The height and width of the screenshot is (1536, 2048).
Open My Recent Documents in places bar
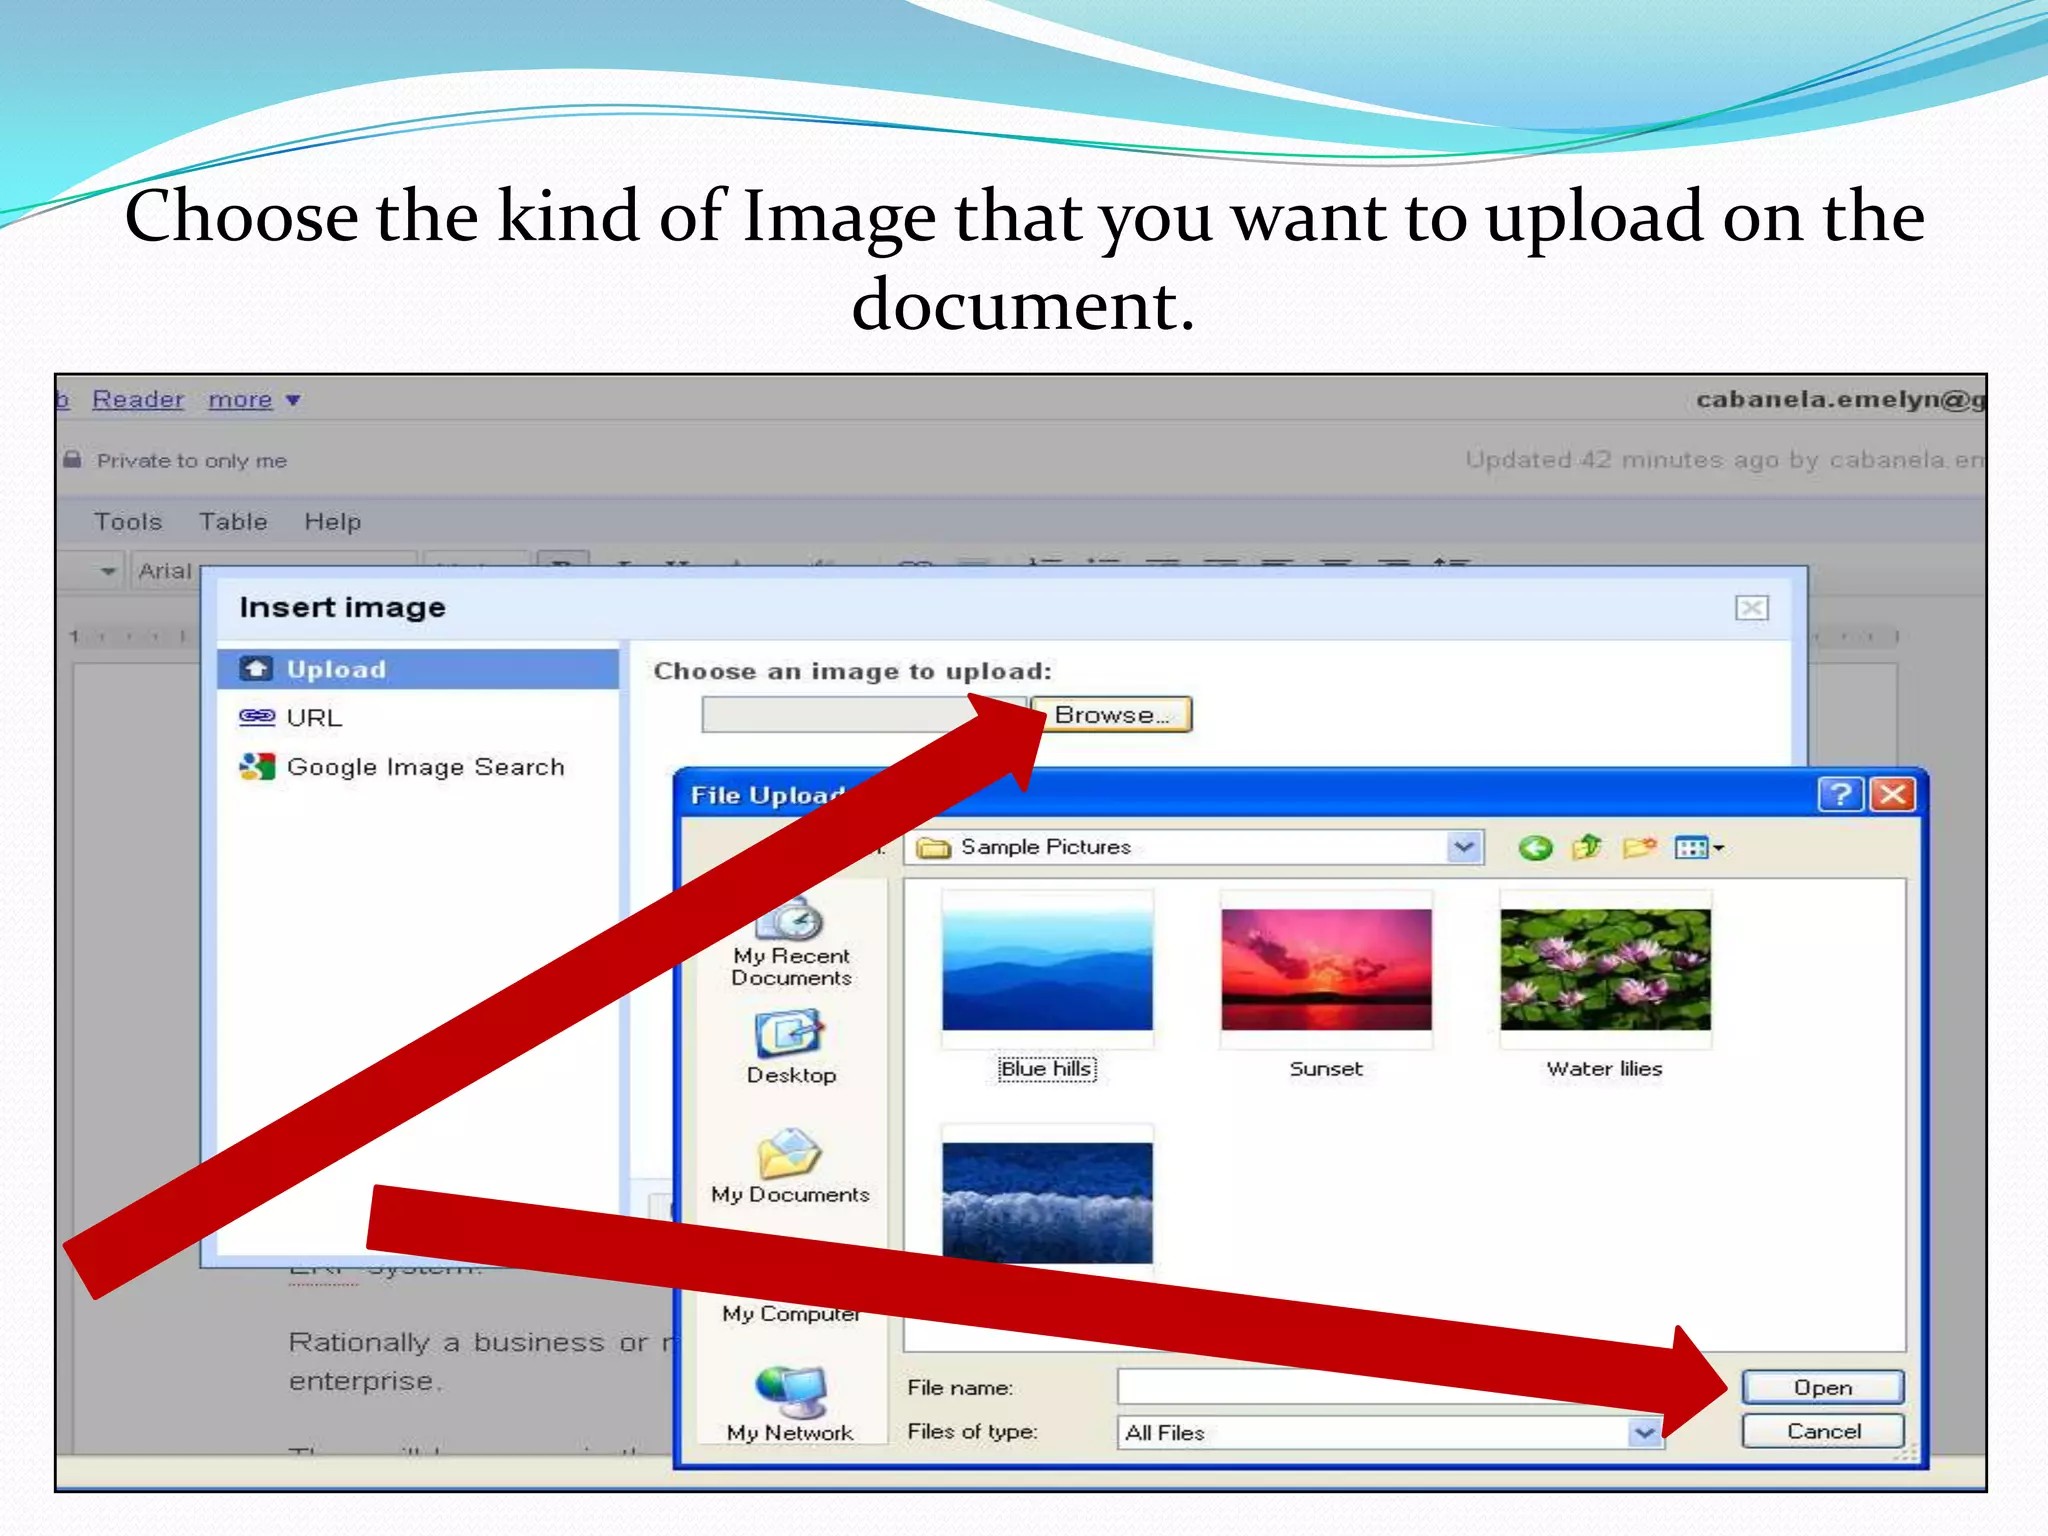[x=791, y=943]
